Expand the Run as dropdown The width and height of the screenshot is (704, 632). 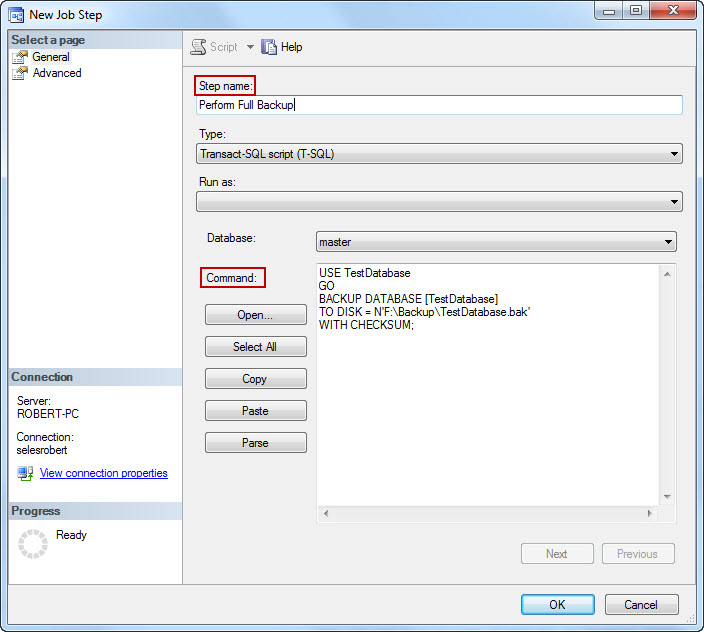675,202
